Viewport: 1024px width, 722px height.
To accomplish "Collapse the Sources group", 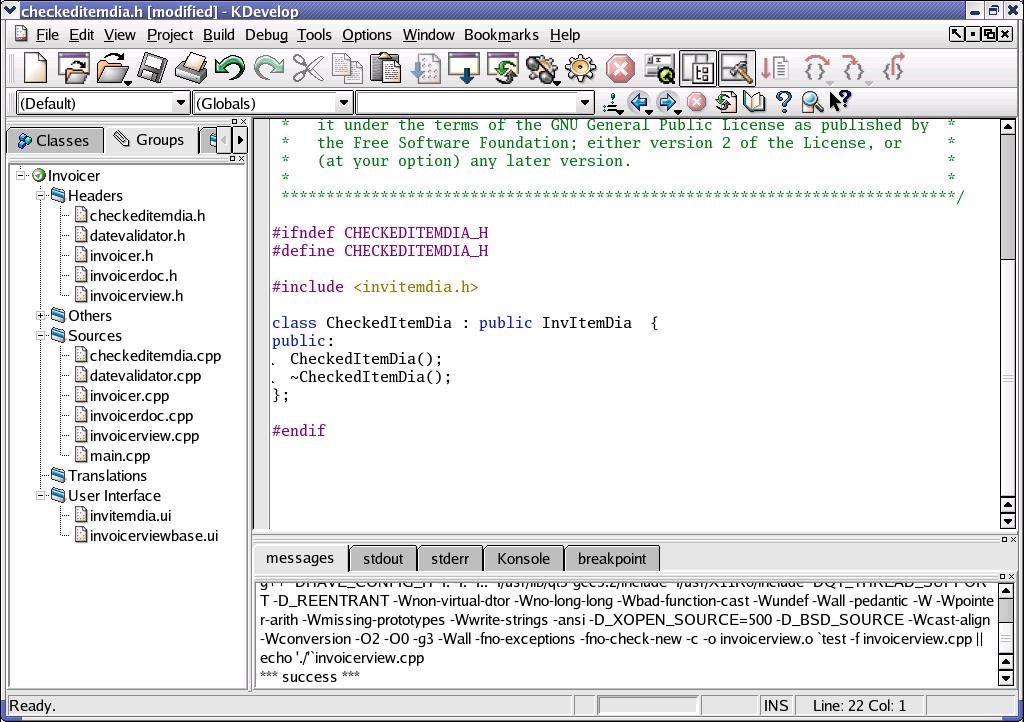I will pos(40,336).
